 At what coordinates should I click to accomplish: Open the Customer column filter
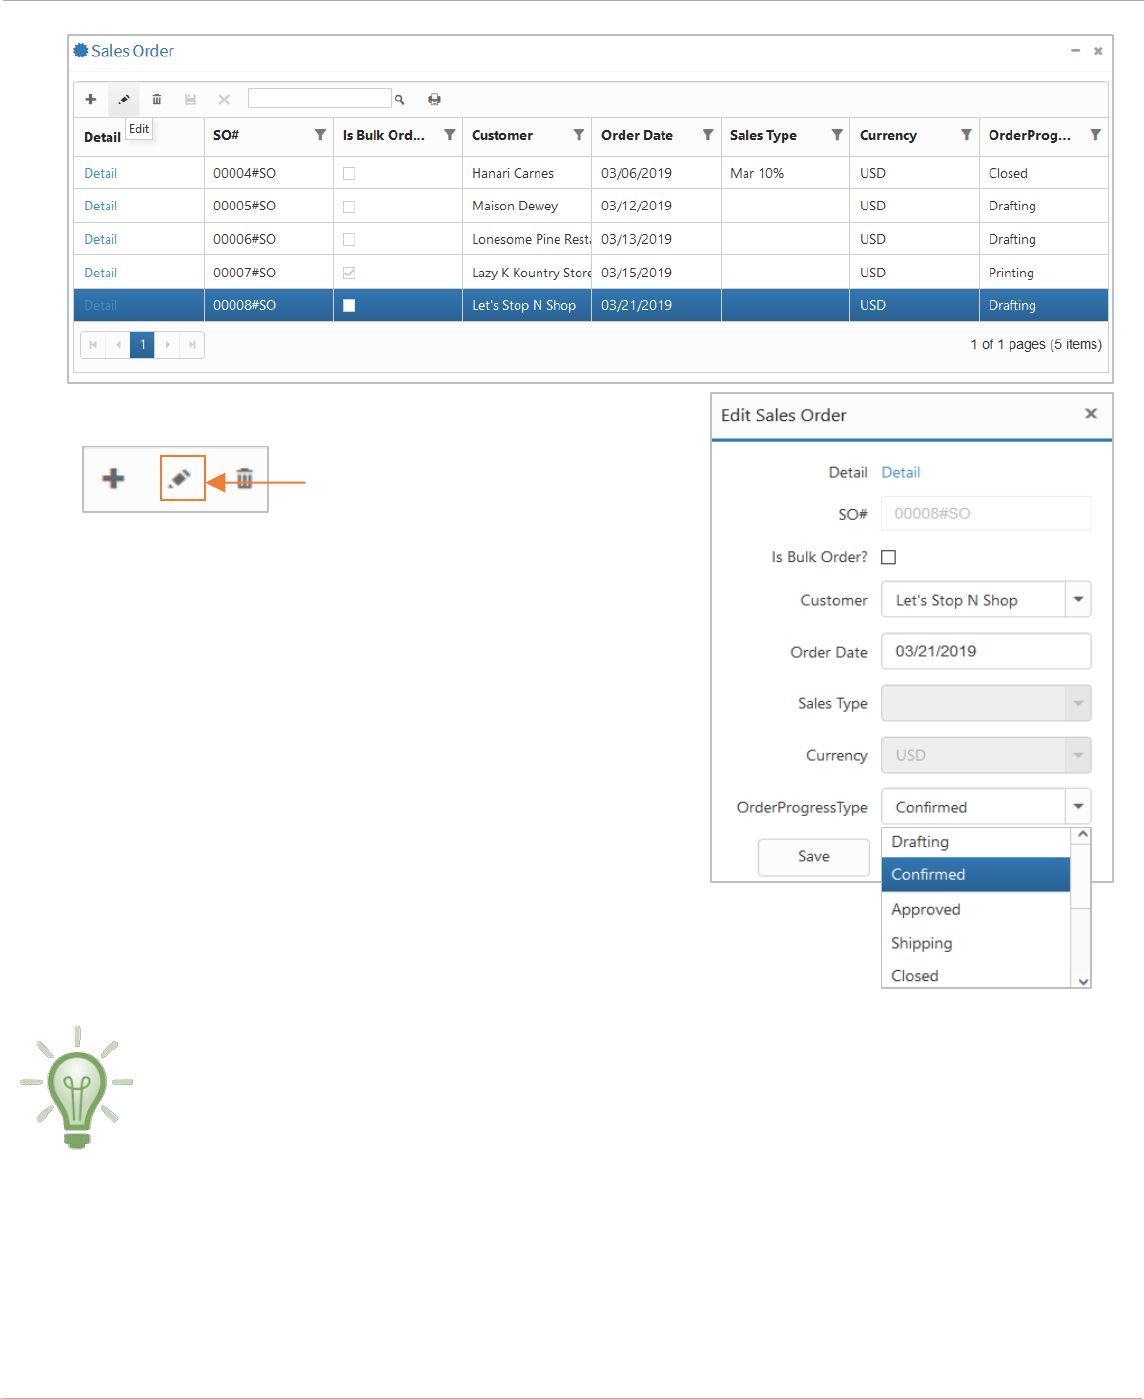click(579, 135)
